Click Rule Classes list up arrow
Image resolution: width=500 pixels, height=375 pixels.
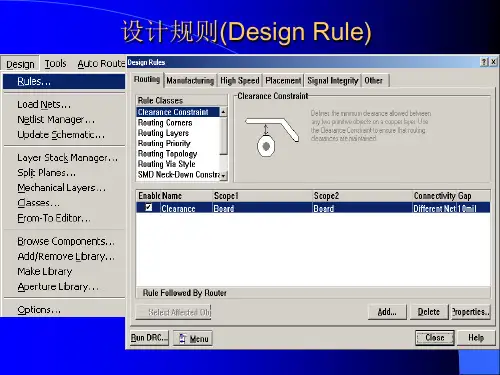223,112
